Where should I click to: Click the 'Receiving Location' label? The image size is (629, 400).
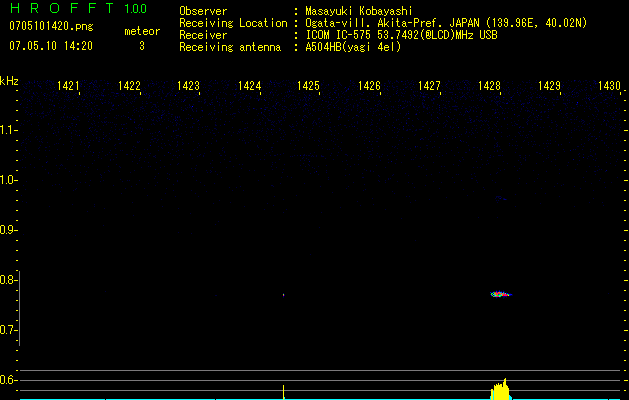(233, 23)
